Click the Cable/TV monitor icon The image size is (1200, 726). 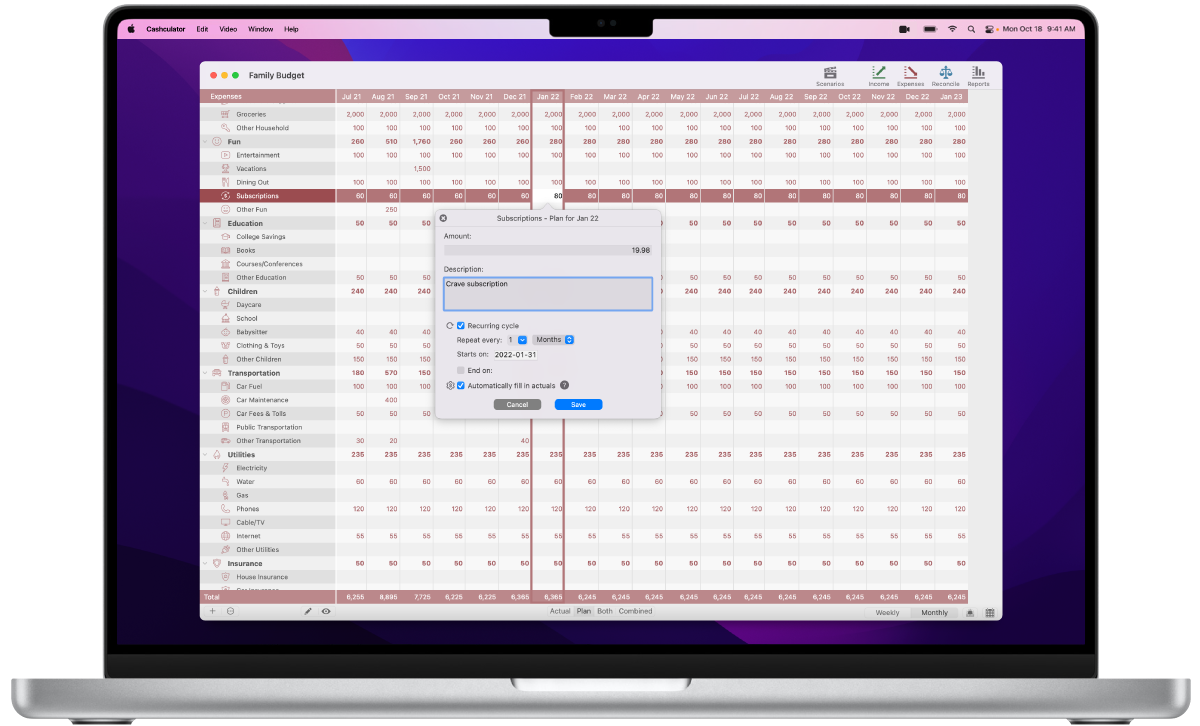click(226, 522)
